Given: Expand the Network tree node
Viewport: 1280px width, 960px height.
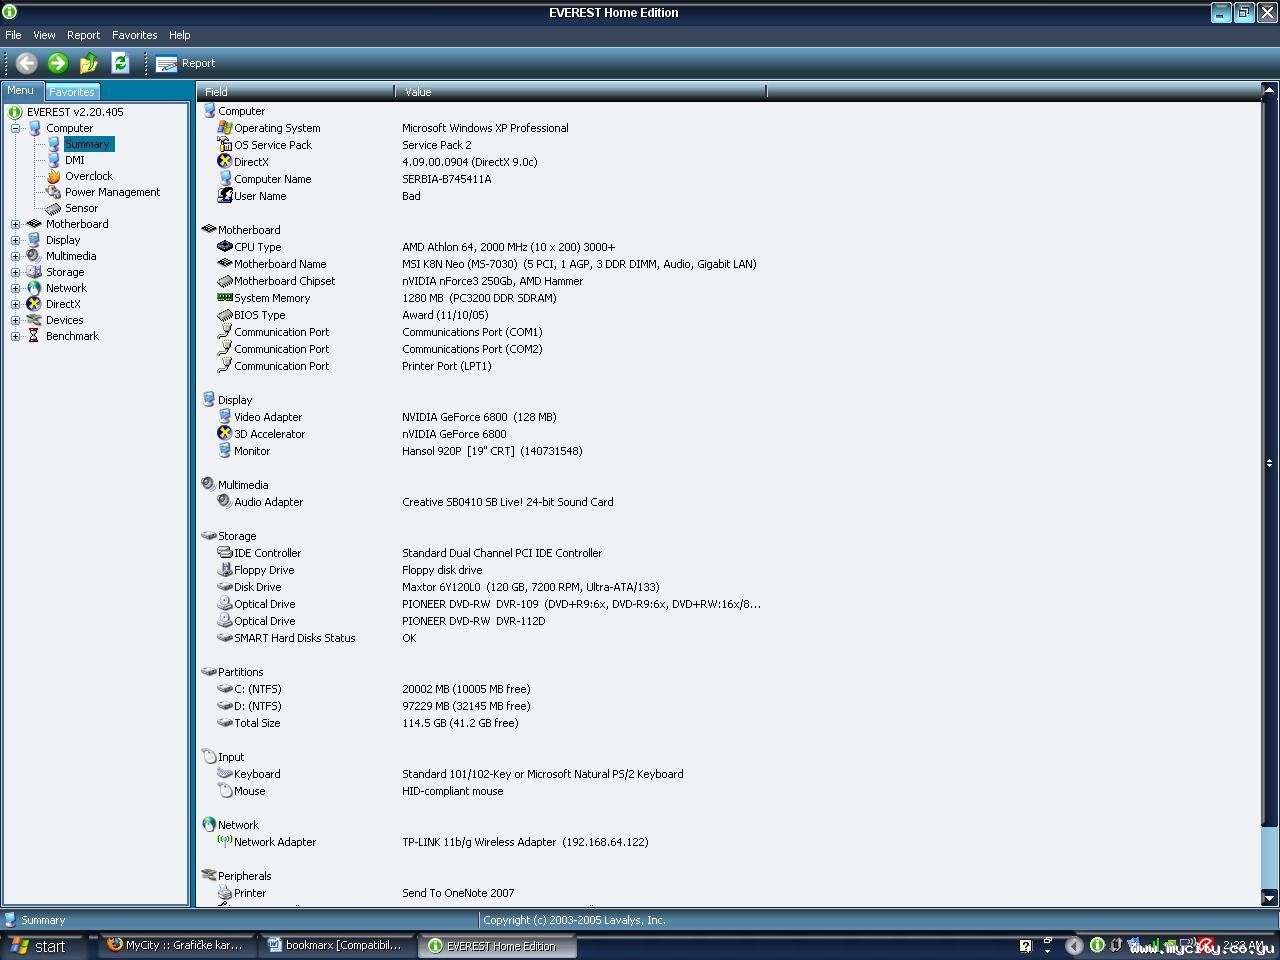Looking at the screenshot, I should click(x=15, y=288).
